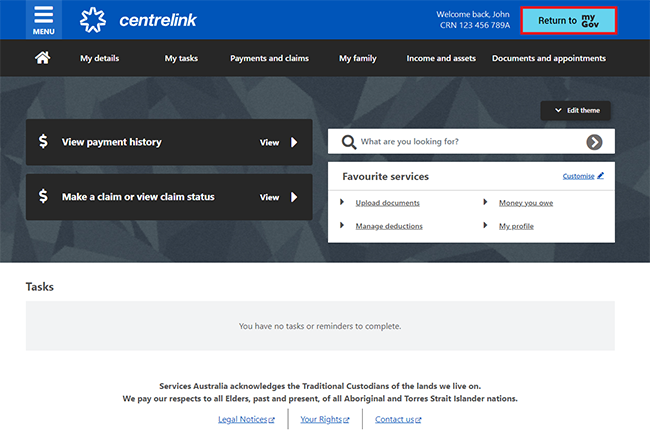Click the Manage deductions link

[x=389, y=226]
